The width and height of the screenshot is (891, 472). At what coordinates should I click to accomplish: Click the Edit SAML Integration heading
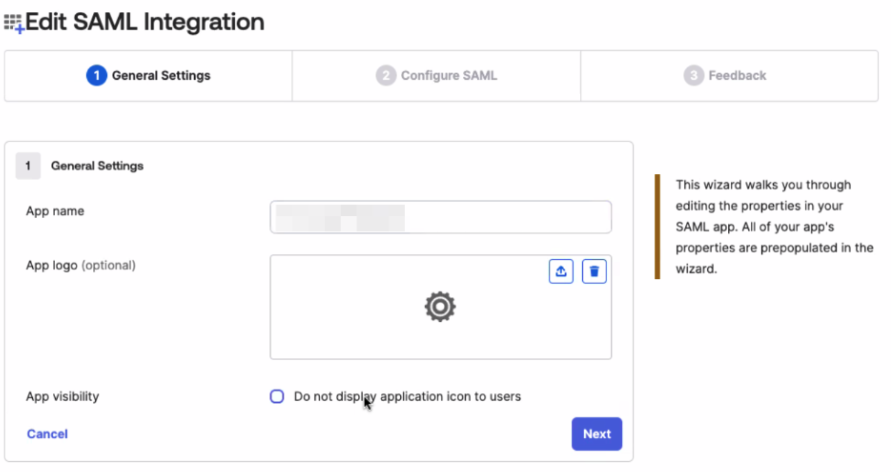(x=145, y=22)
